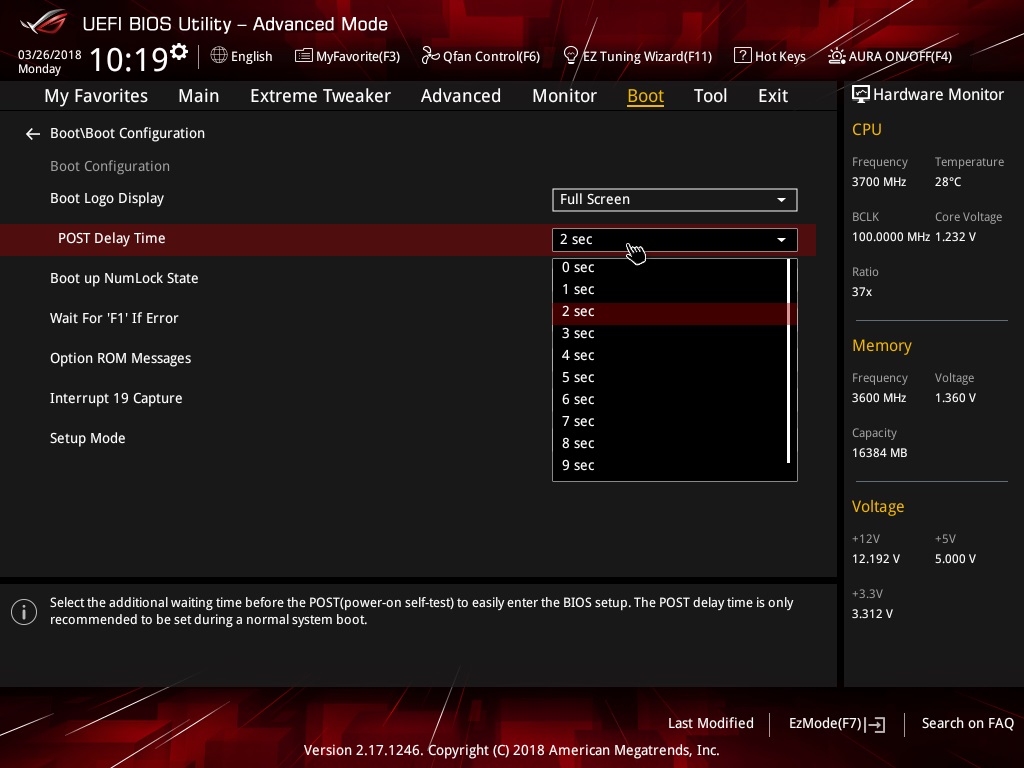The width and height of the screenshot is (1024, 768).
Task: Click the Hot Keys label
Action: [x=780, y=57]
